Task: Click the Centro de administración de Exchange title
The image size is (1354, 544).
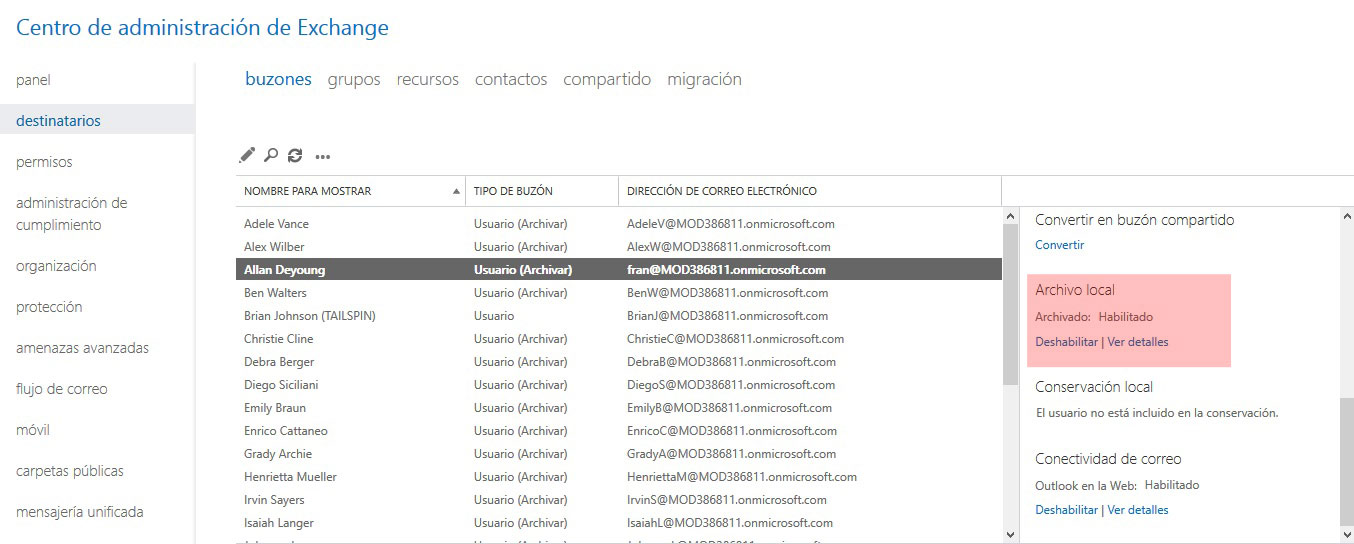Action: tap(203, 28)
